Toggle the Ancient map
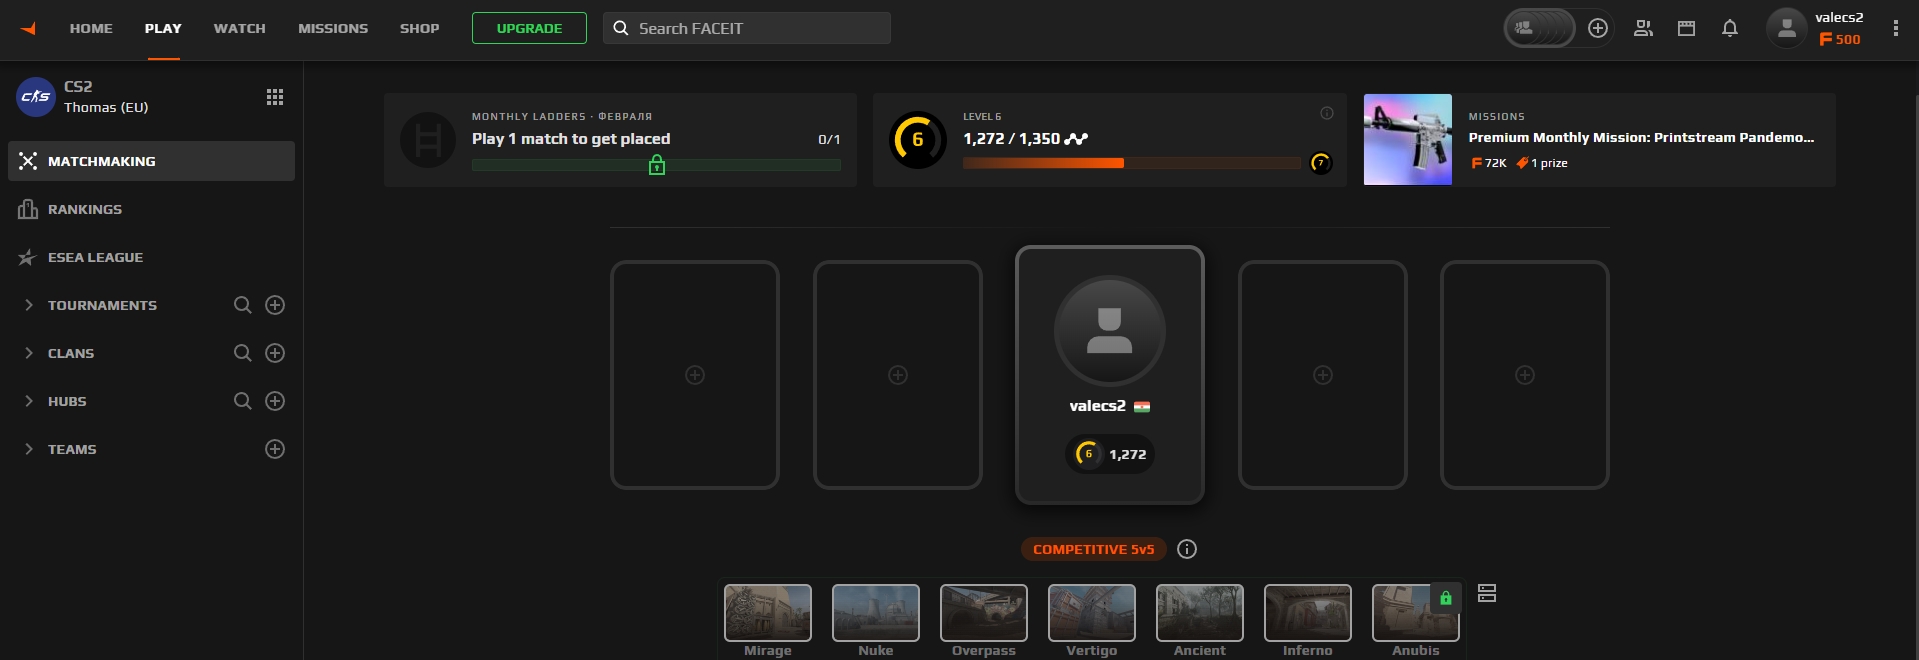Viewport: 1919px width, 660px height. [1200, 613]
